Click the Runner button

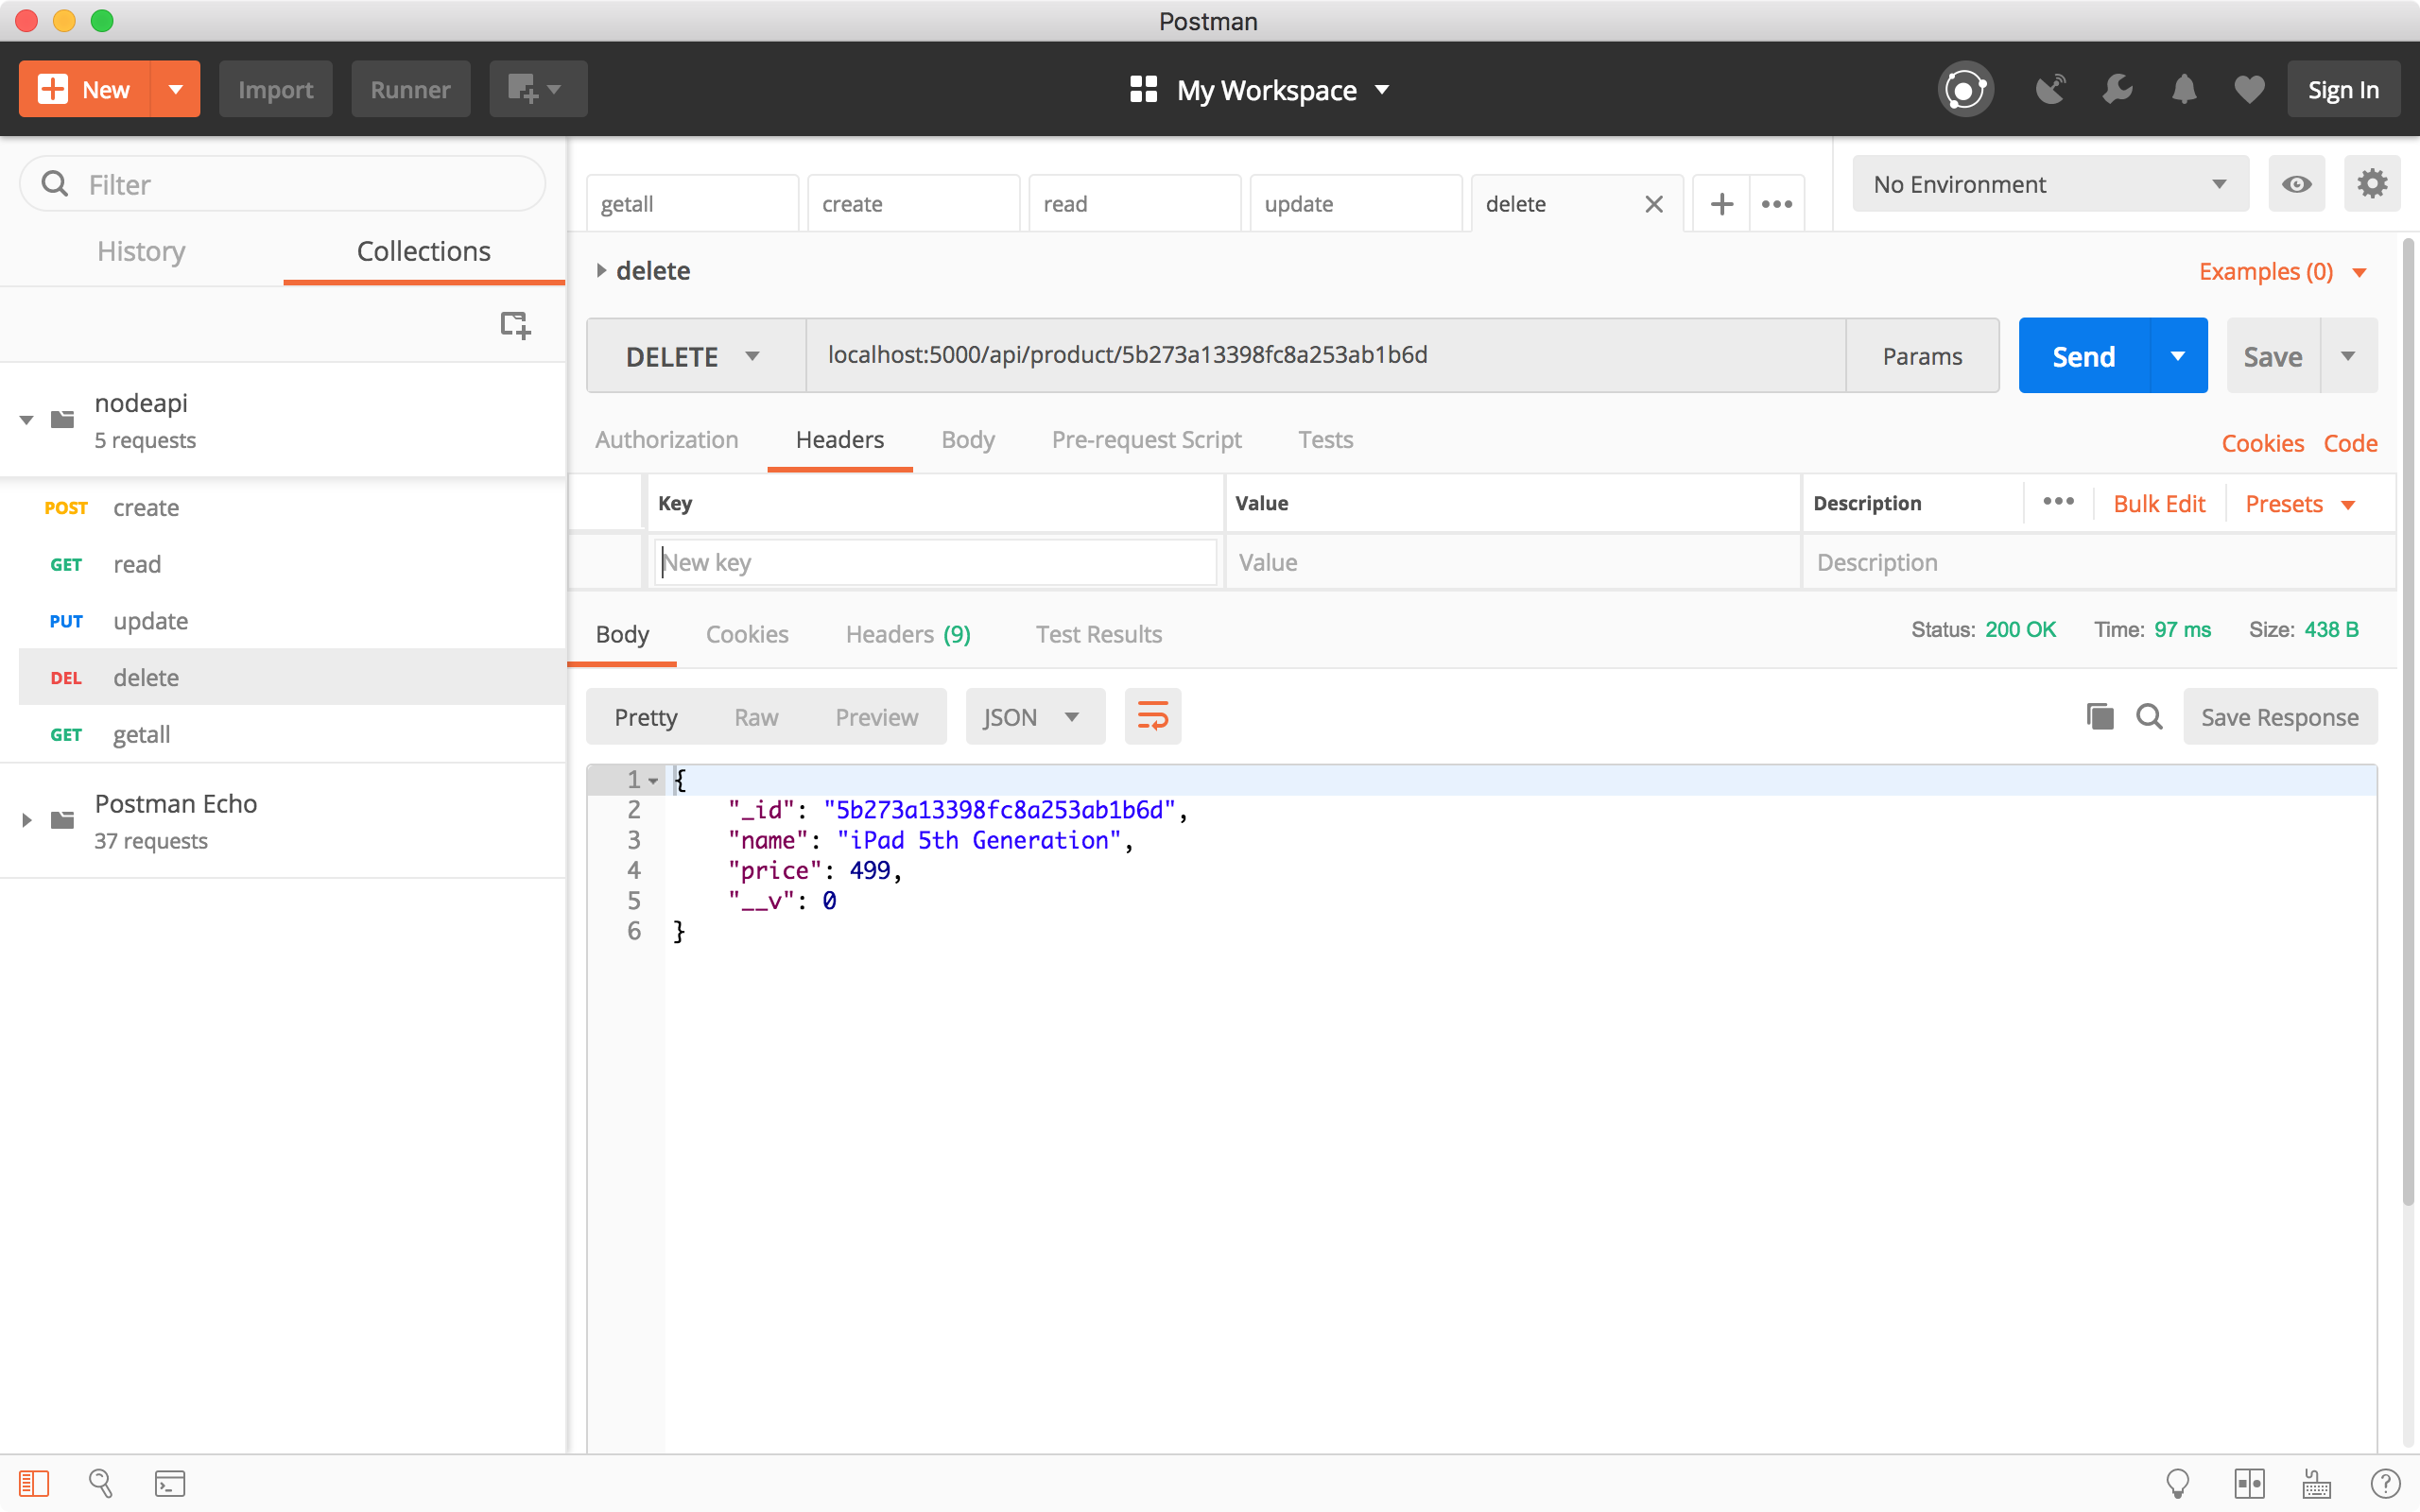(x=410, y=90)
